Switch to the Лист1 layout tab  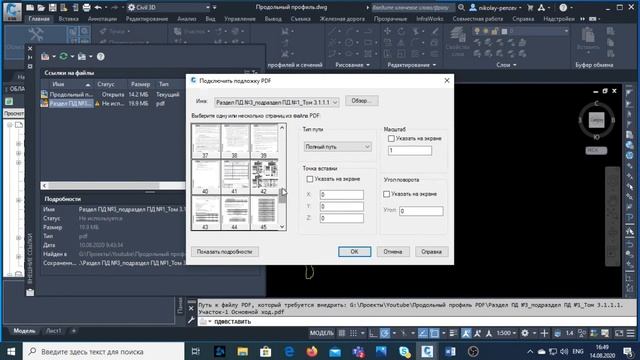(x=53, y=331)
